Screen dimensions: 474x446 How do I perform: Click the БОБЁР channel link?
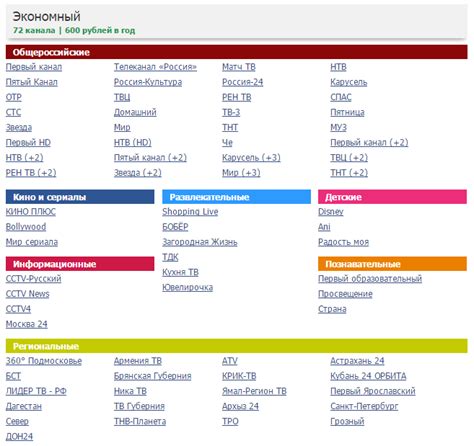click(x=175, y=227)
